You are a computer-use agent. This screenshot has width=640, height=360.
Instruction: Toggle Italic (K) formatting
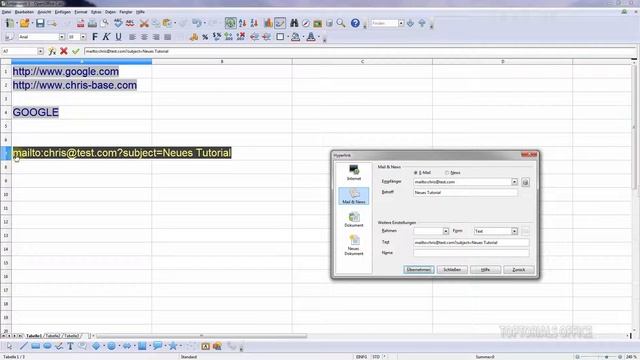tap(106, 37)
